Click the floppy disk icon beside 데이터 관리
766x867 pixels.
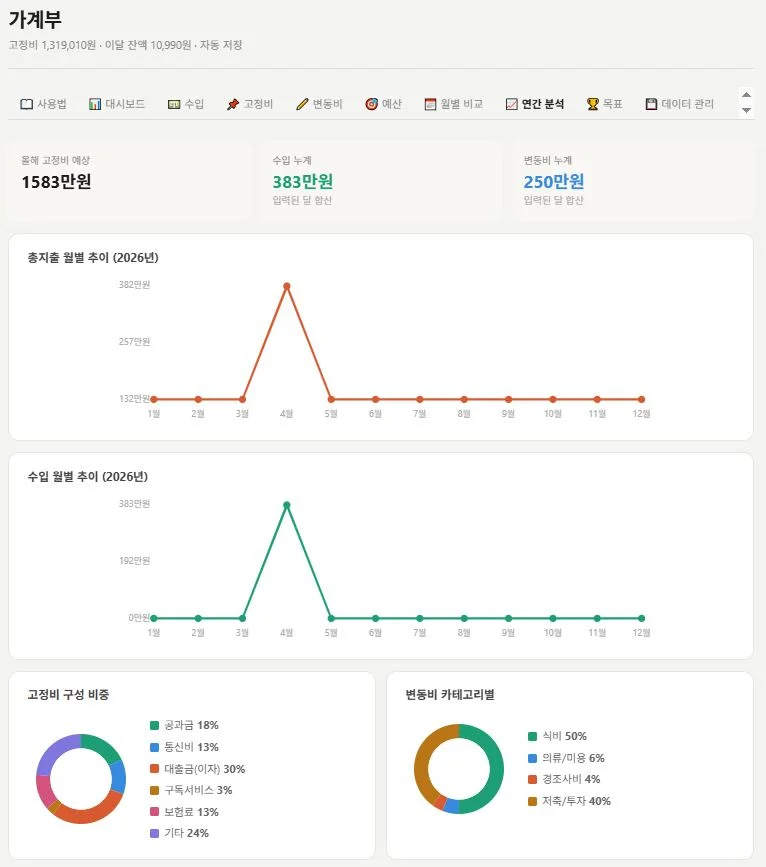coord(652,104)
